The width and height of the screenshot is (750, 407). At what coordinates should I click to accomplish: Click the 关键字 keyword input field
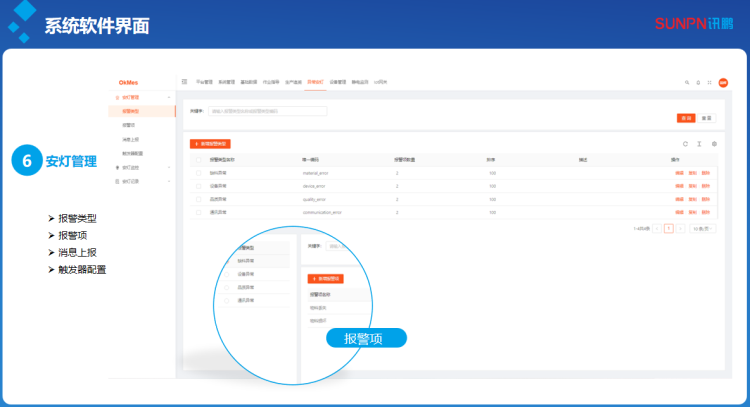click(x=268, y=111)
